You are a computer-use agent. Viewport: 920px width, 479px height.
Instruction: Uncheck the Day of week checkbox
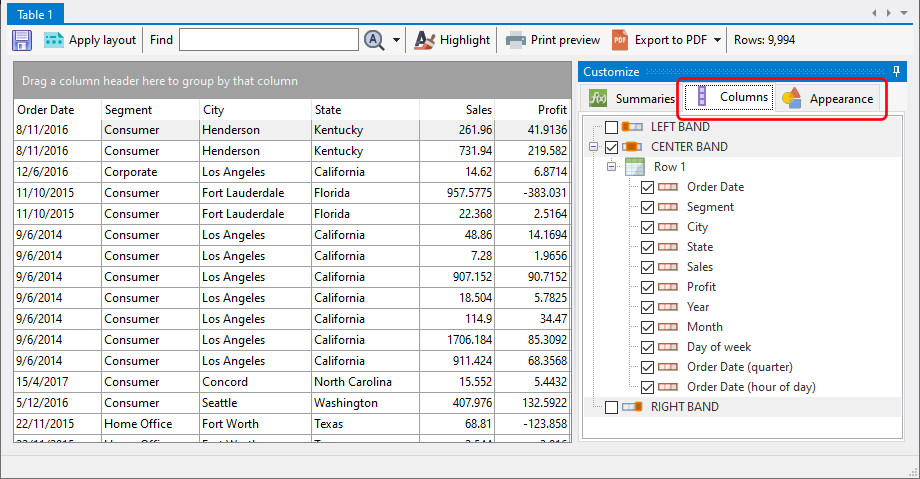pos(647,347)
